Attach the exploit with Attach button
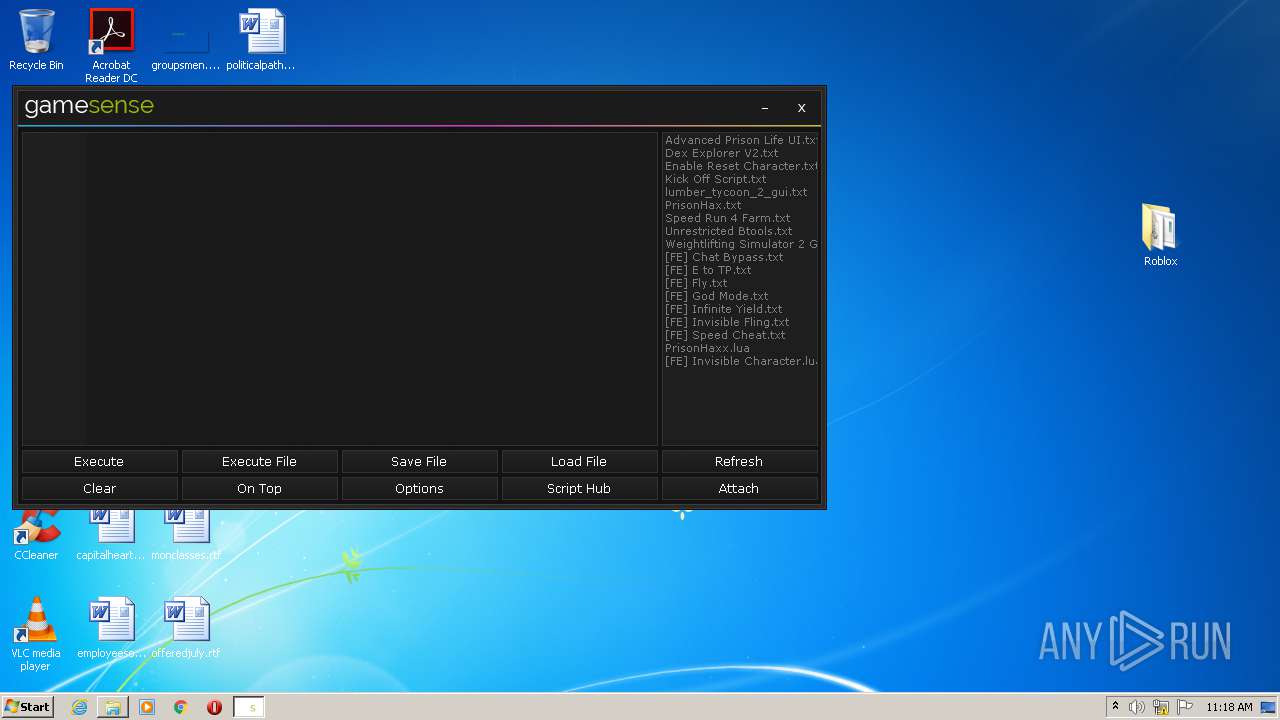1280x720 pixels. pos(739,488)
